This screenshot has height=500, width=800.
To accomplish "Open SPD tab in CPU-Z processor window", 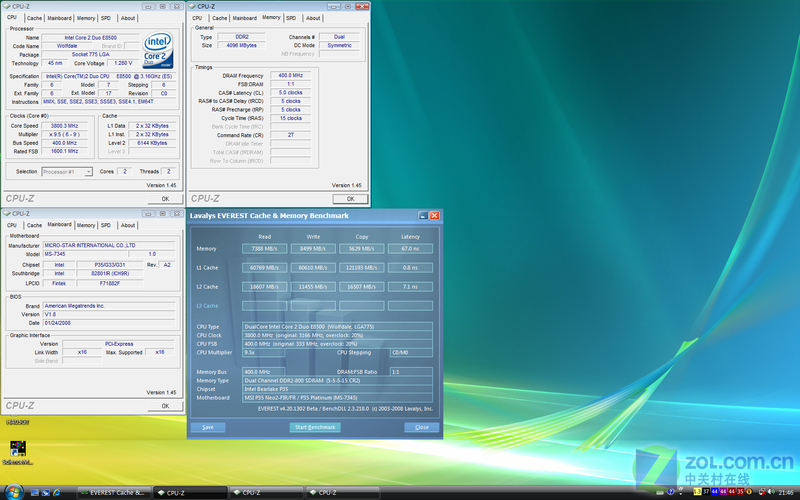I will pyautogui.click(x=106, y=18).
